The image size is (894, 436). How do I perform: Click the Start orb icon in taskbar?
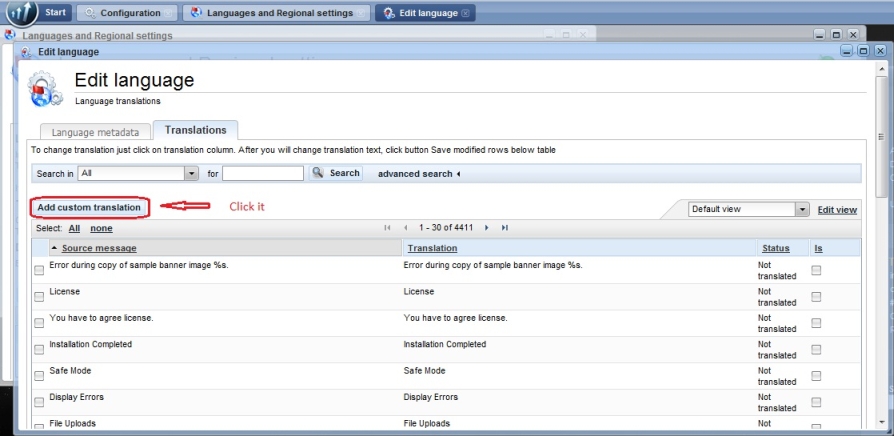click(22, 13)
